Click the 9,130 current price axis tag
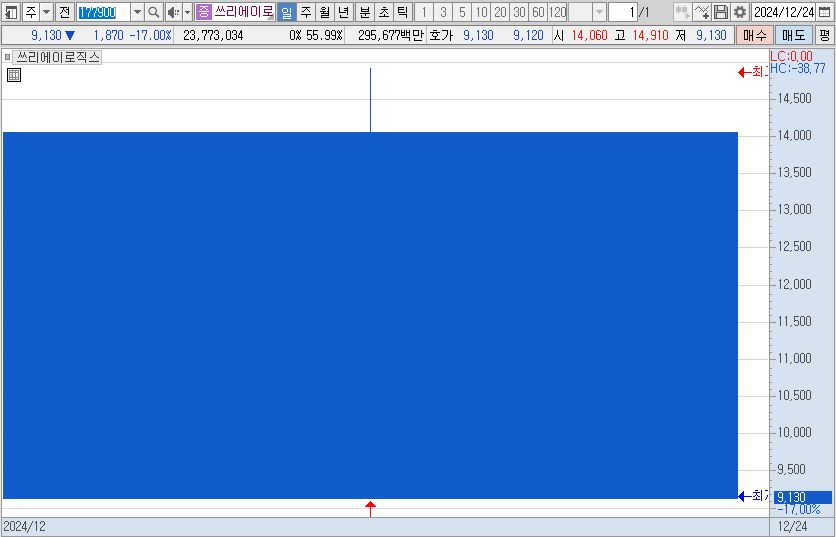Viewport: 836px width, 537px height. point(802,497)
